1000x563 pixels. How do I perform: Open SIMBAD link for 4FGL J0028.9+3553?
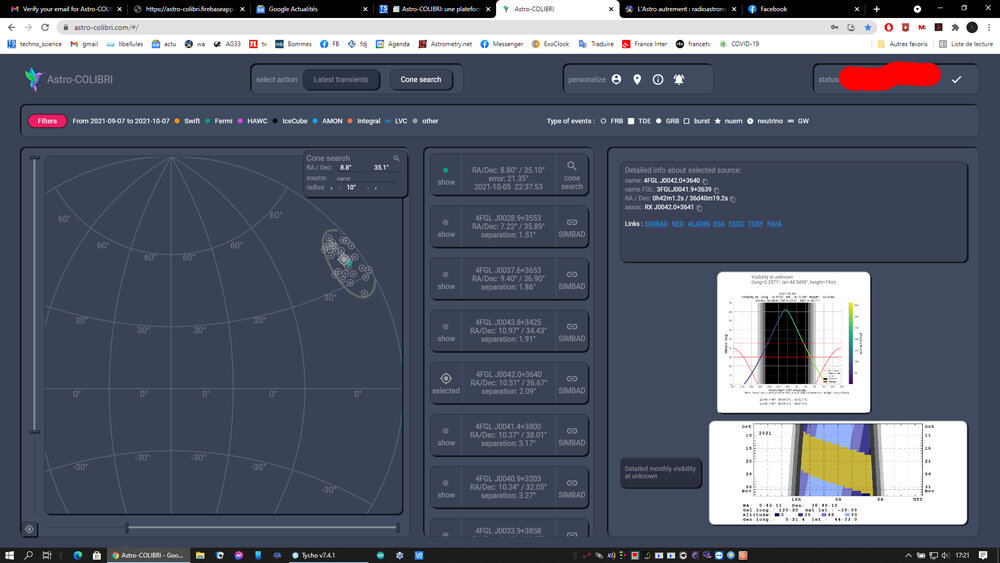tap(571, 227)
